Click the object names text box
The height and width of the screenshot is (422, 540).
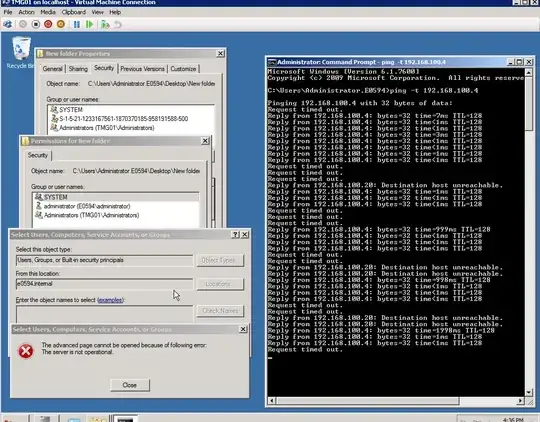coord(104,314)
